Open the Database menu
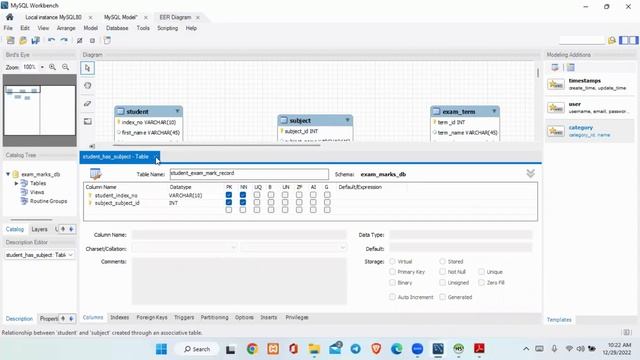The height and width of the screenshot is (360, 640). tap(117, 28)
